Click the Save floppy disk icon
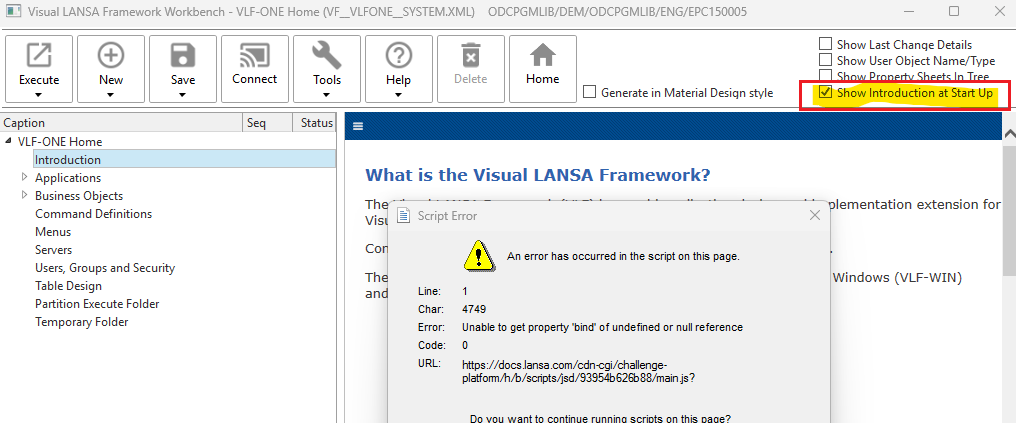This screenshot has width=1016, height=423. pyautogui.click(x=183, y=55)
